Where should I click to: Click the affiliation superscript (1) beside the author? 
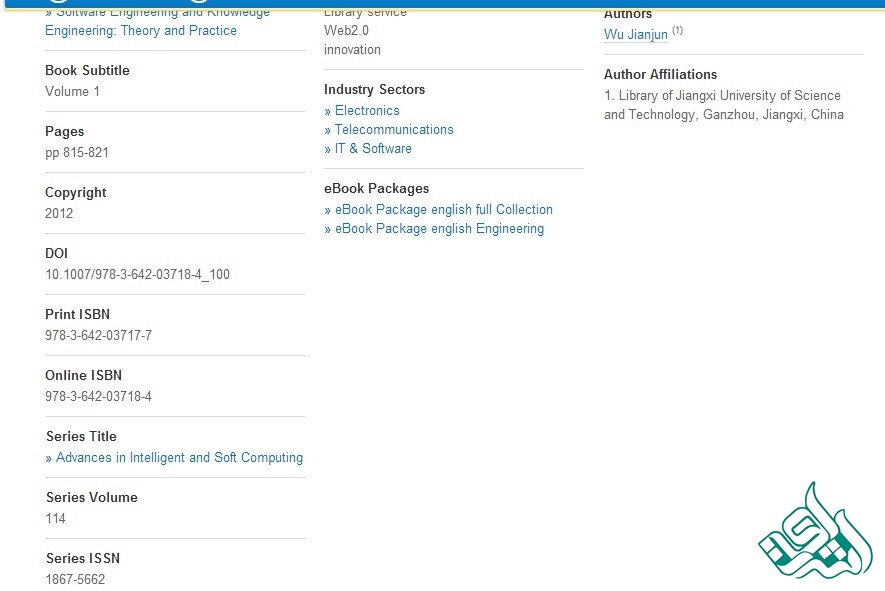677,31
